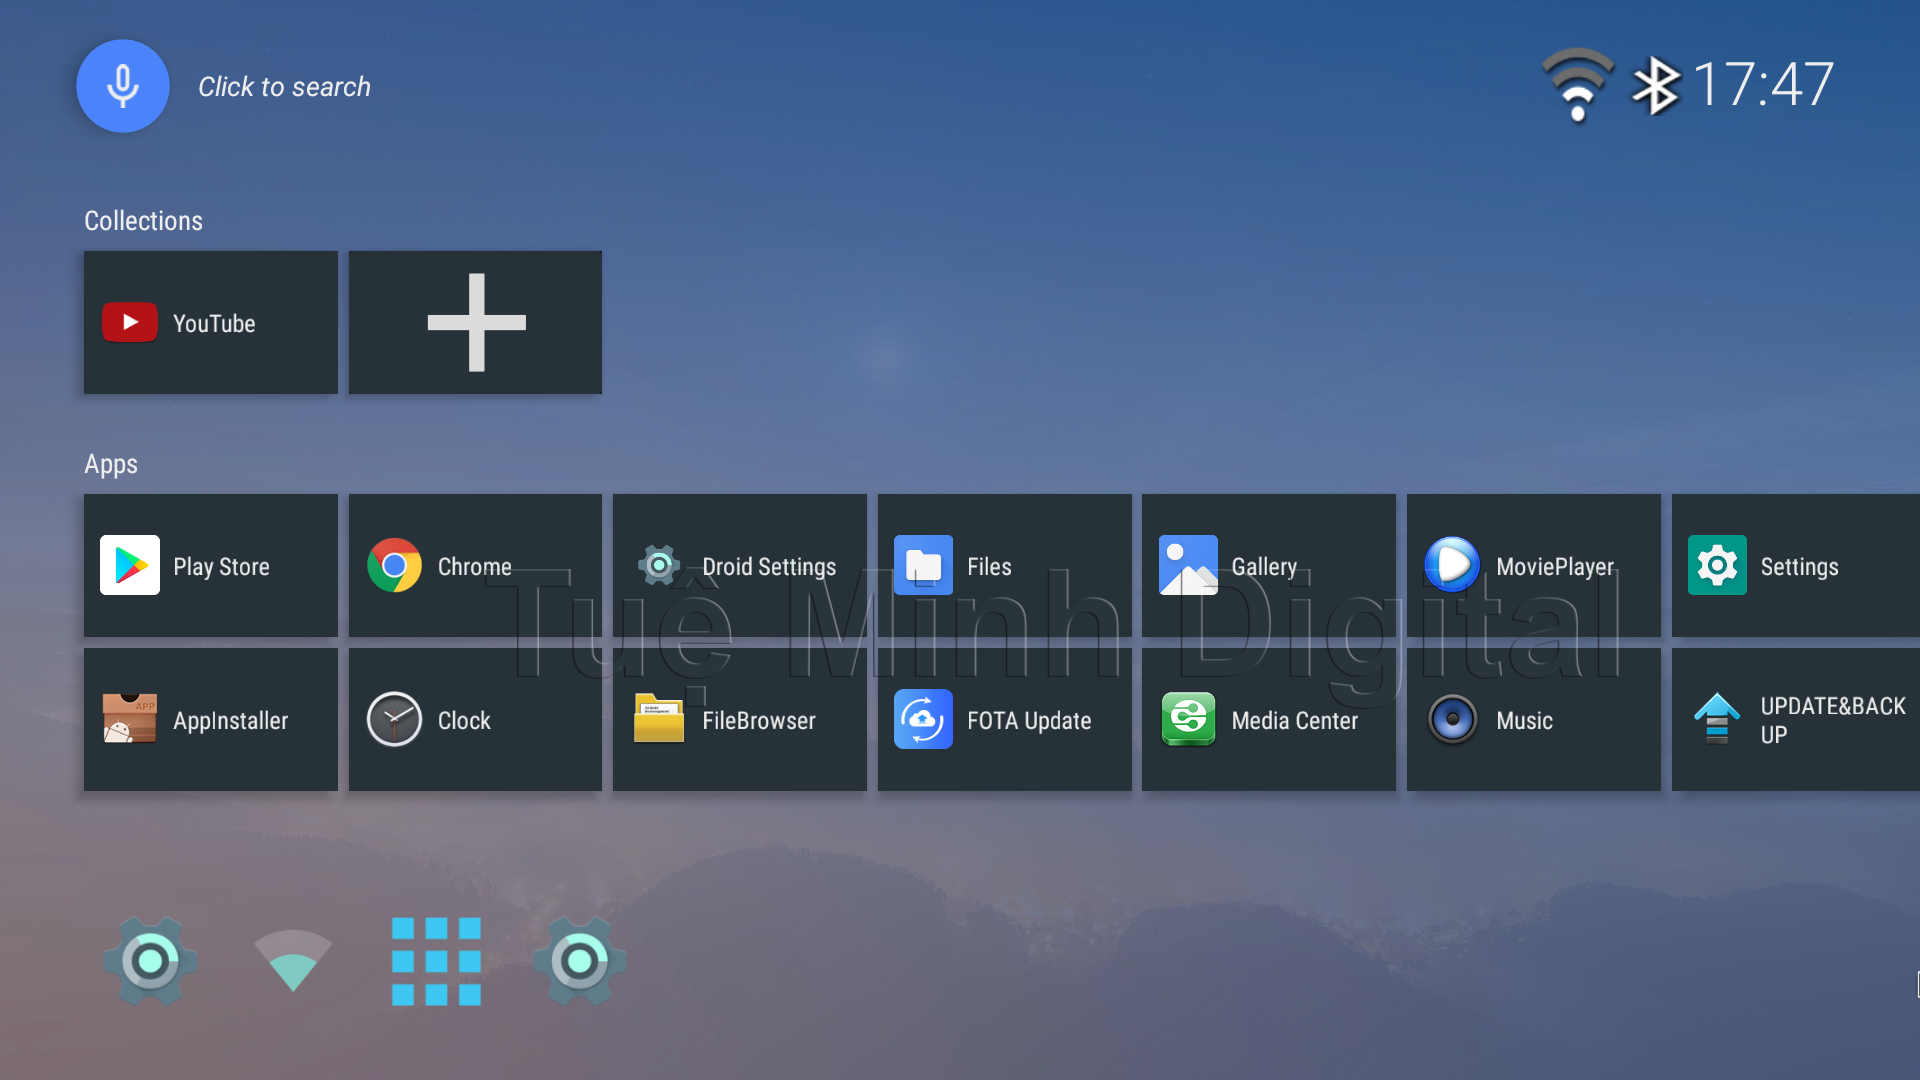Image resolution: width=1920 pixels, height=1080 pixels.
Task: Launch the AppInstaller app
Action: (210, 719)
